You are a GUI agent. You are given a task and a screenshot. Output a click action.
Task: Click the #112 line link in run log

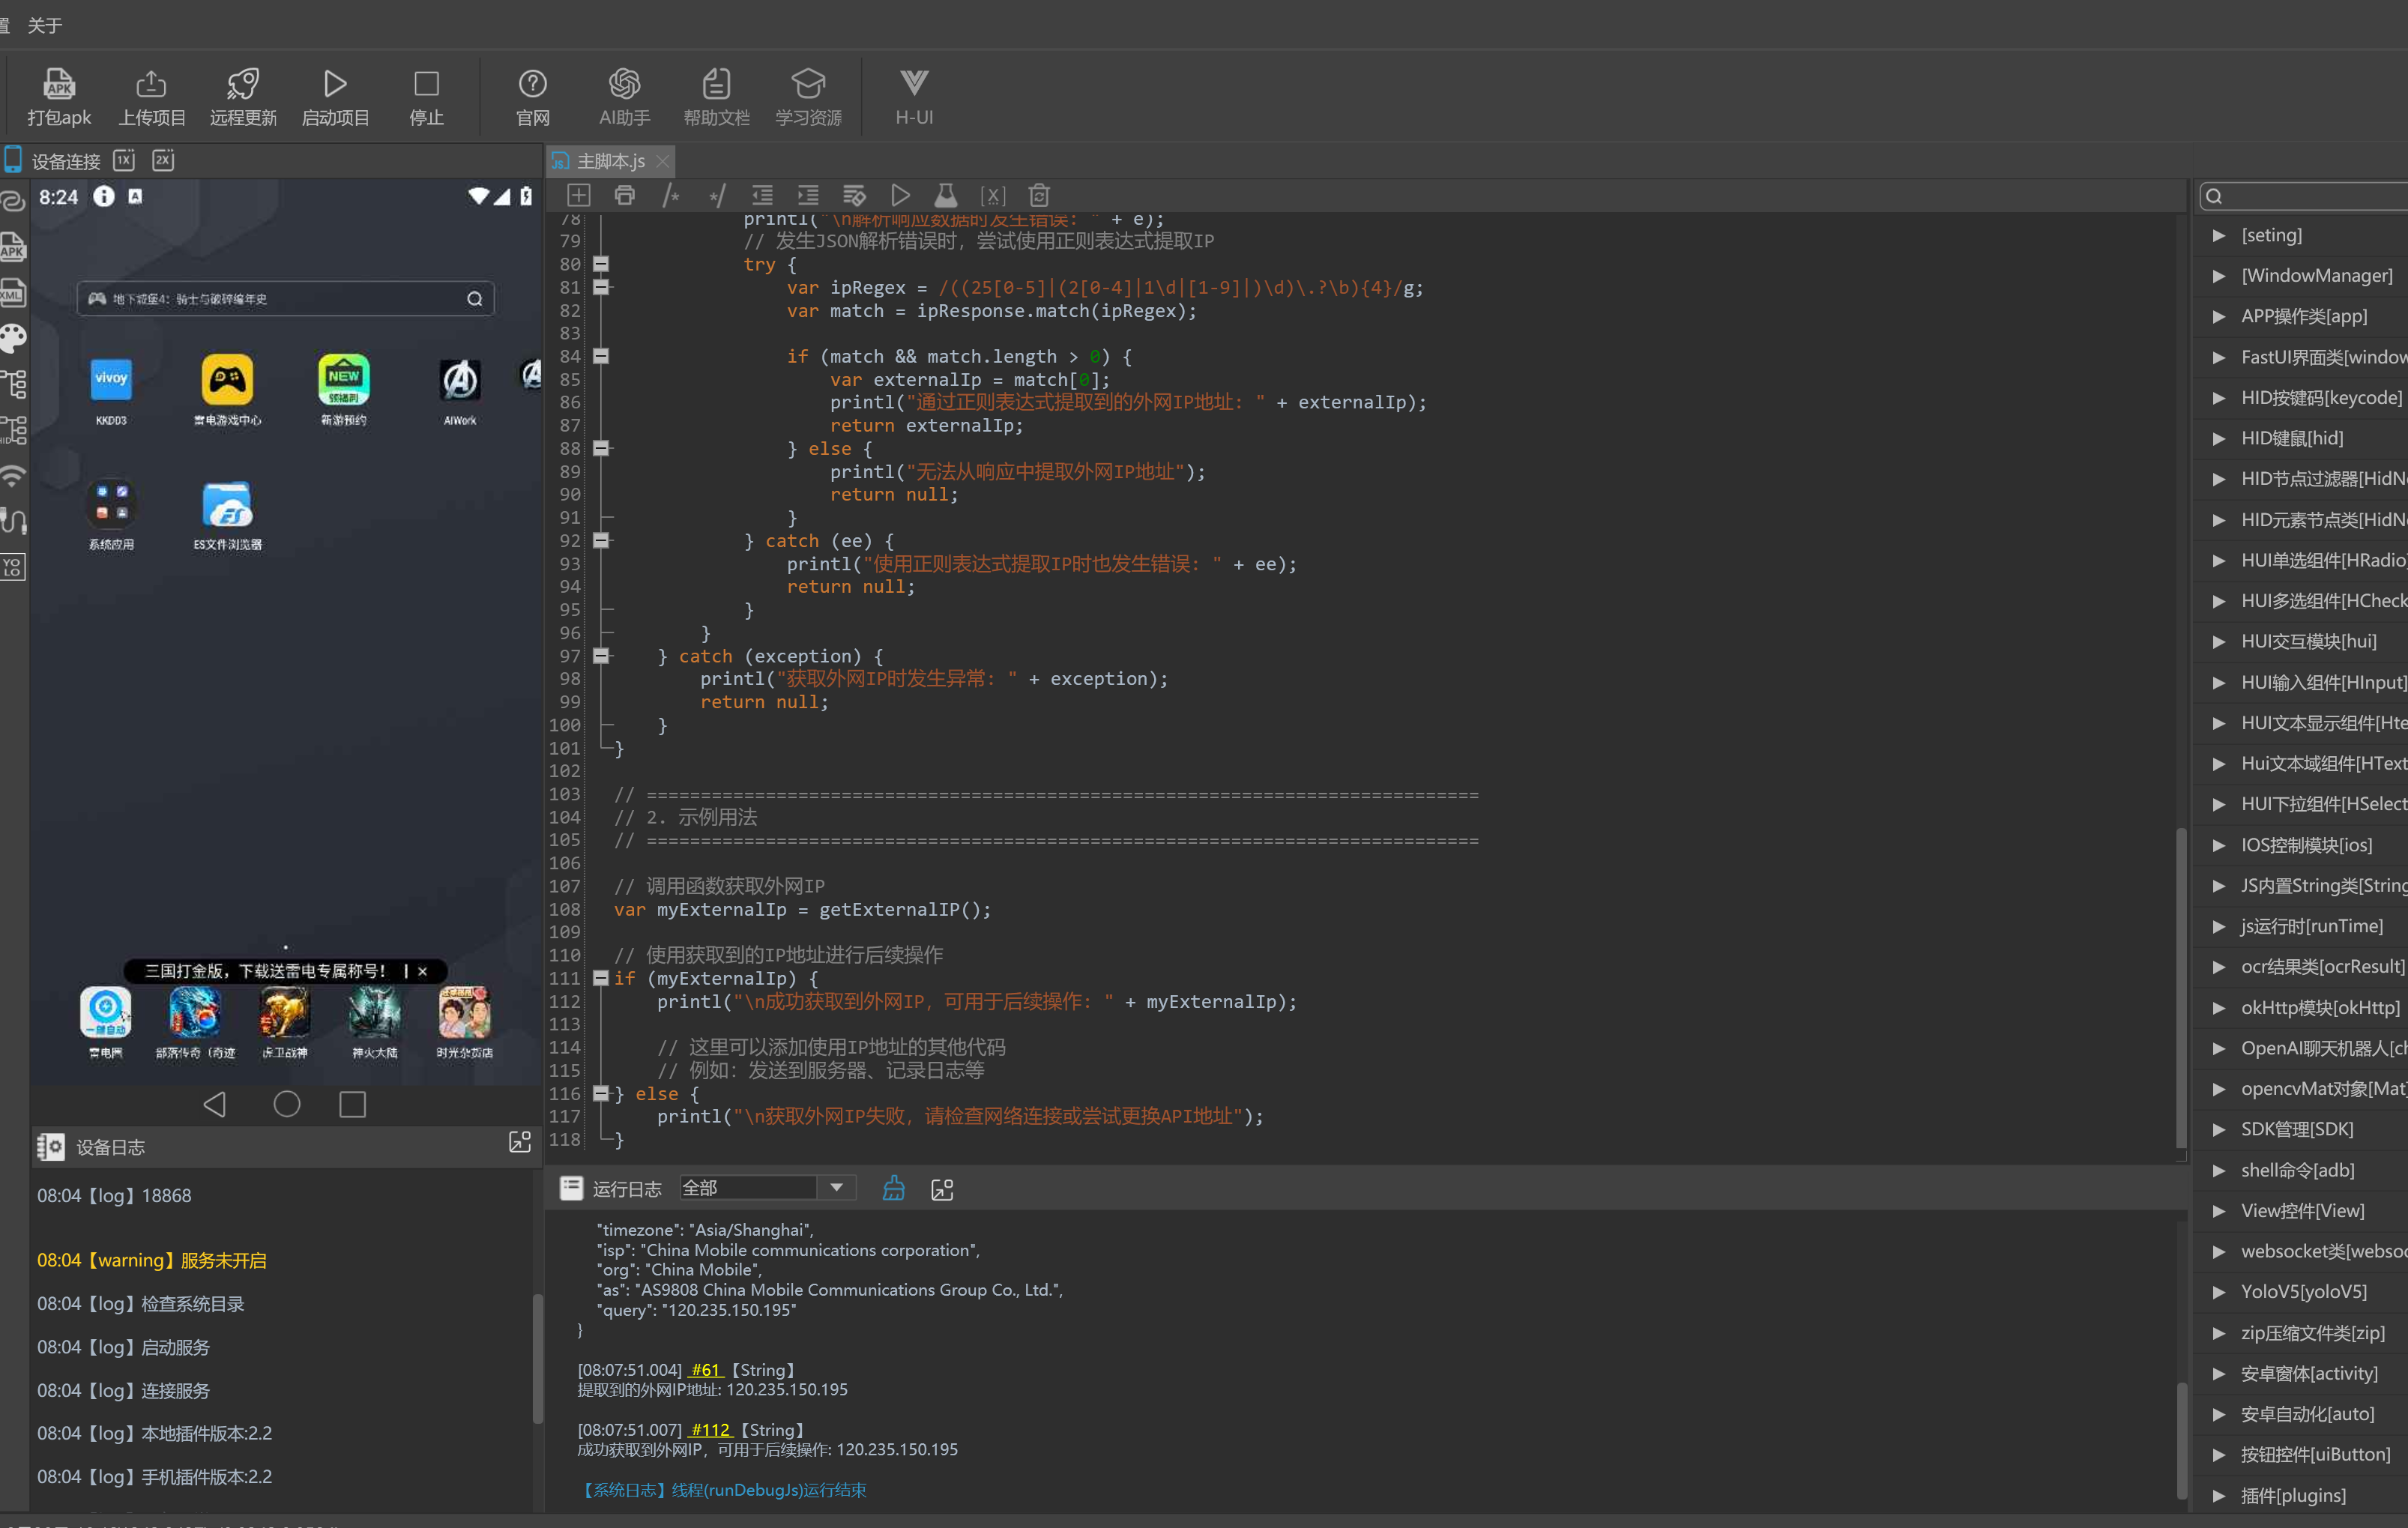click(710, 1430)
